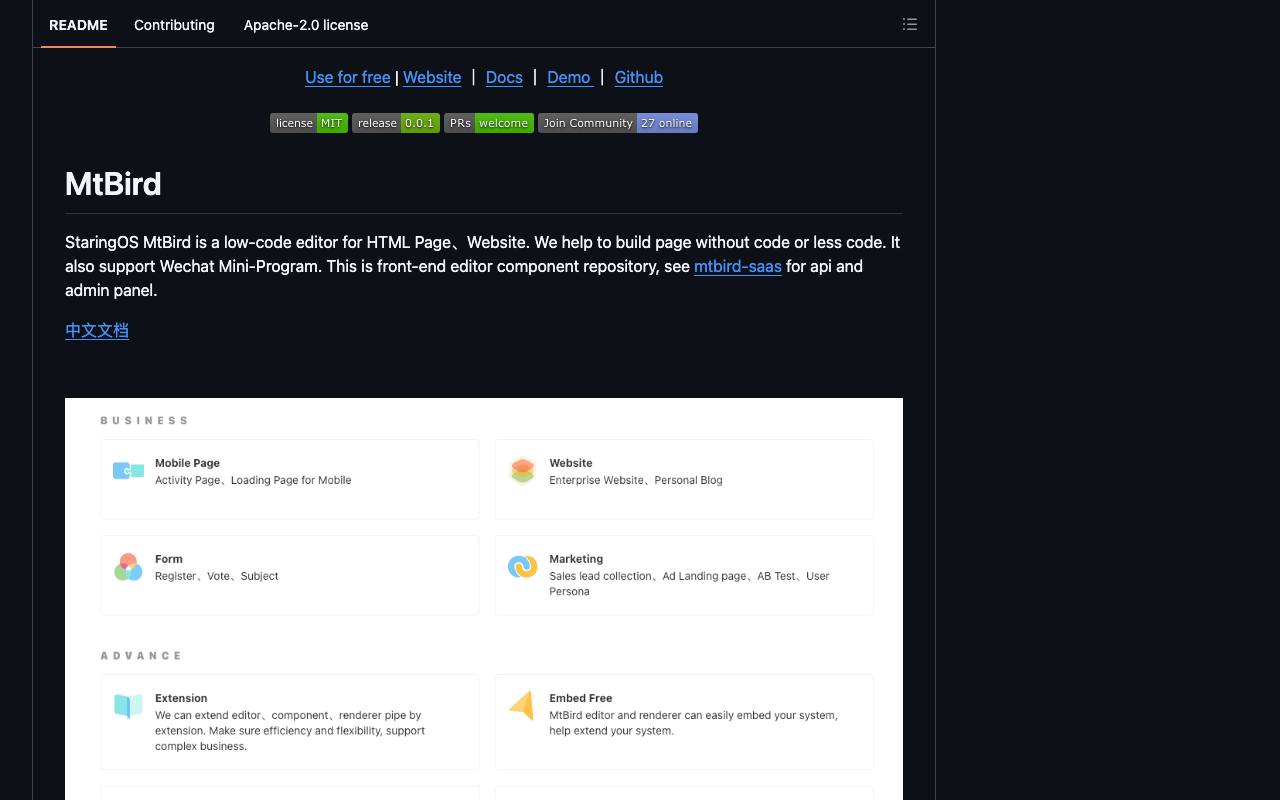Click the Extension card title
Screen dimensions: 1280x800
[x=181, y=698]
